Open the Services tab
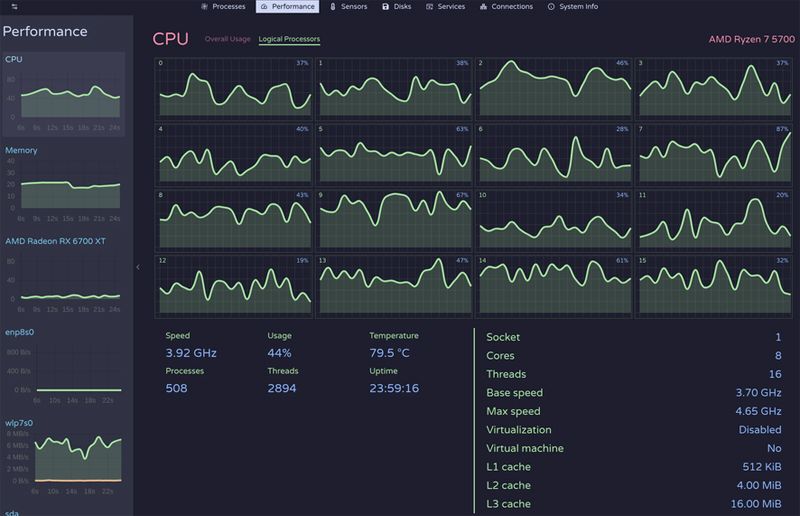The width and height of the screenshot is (800, 516). 446,7
